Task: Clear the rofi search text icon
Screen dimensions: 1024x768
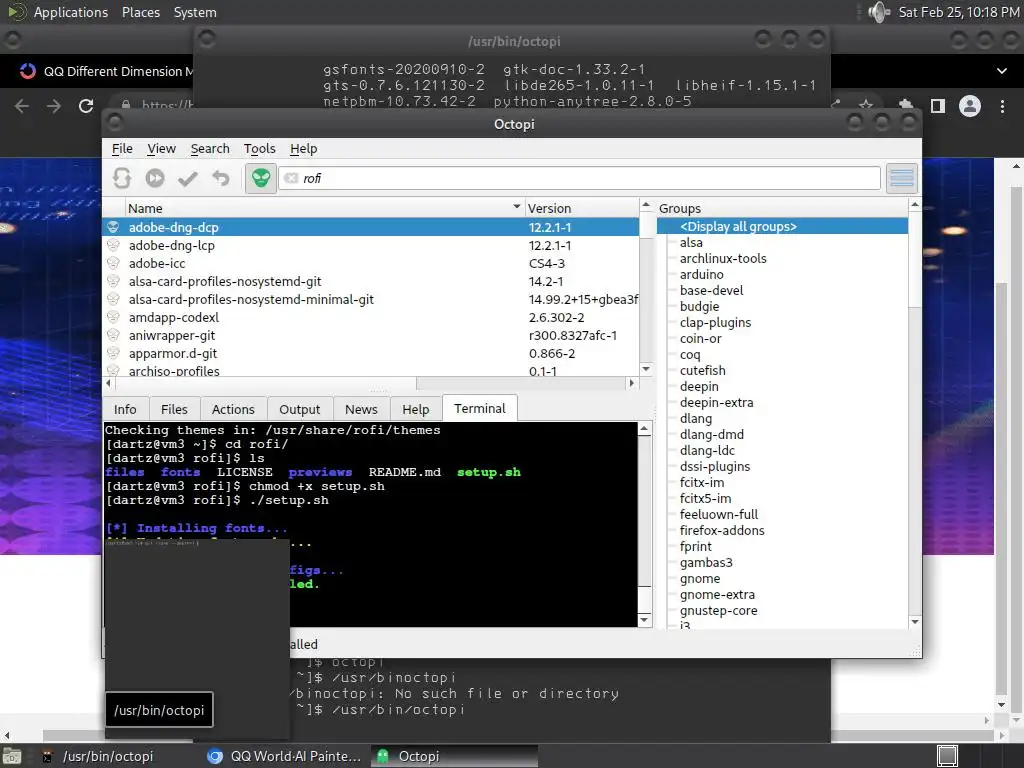Action: click(291, 178)
